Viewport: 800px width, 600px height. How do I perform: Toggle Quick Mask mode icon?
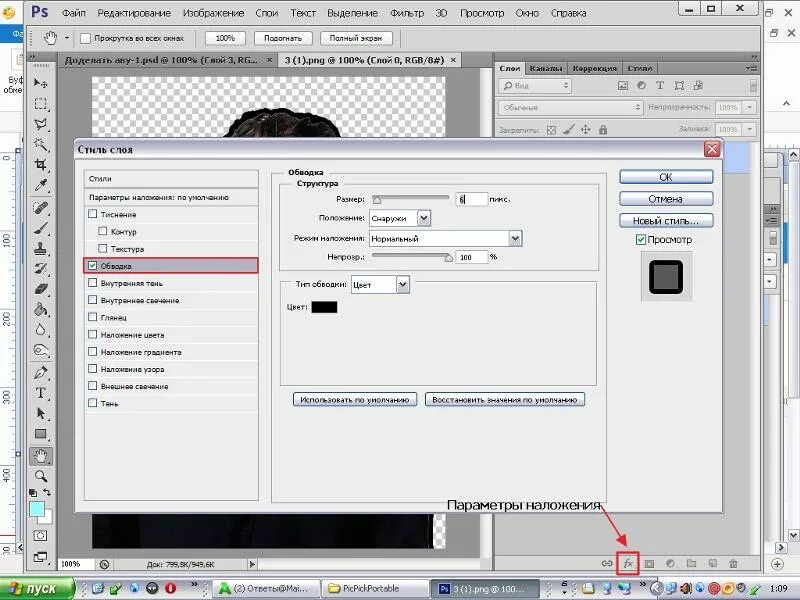[40, 536]
